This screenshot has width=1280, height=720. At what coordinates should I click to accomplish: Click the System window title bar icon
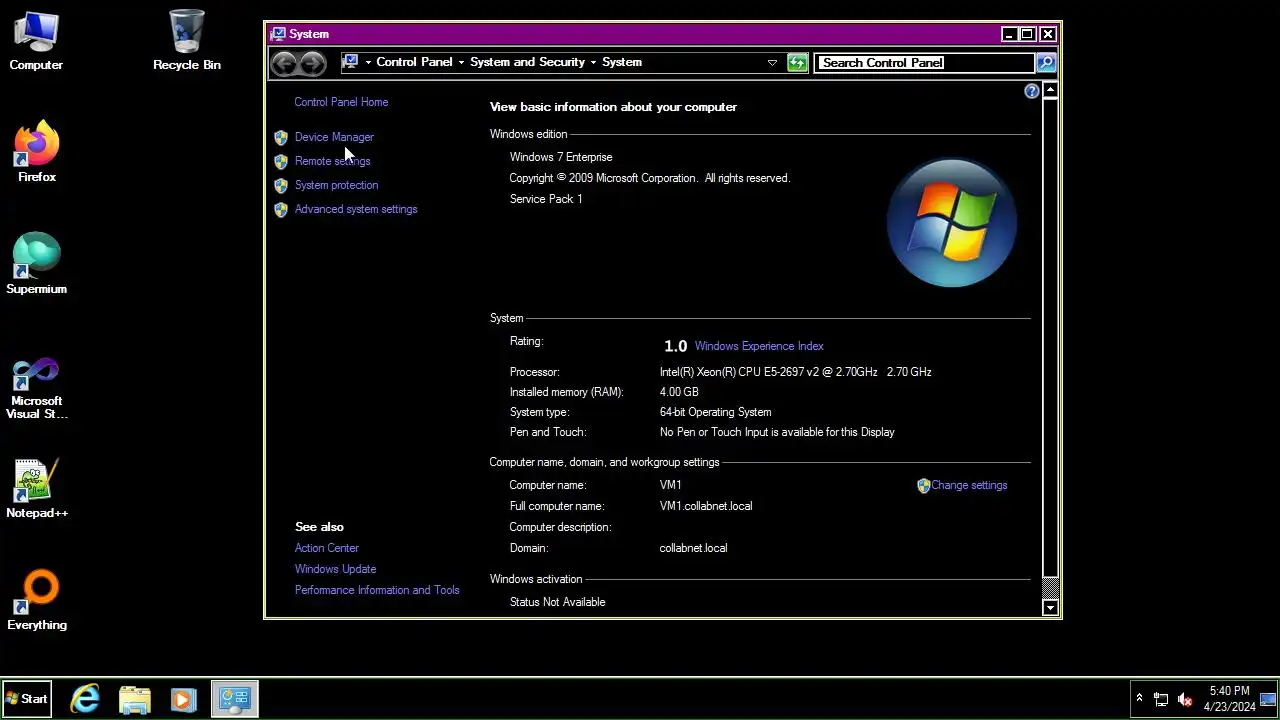coord(278,34)
